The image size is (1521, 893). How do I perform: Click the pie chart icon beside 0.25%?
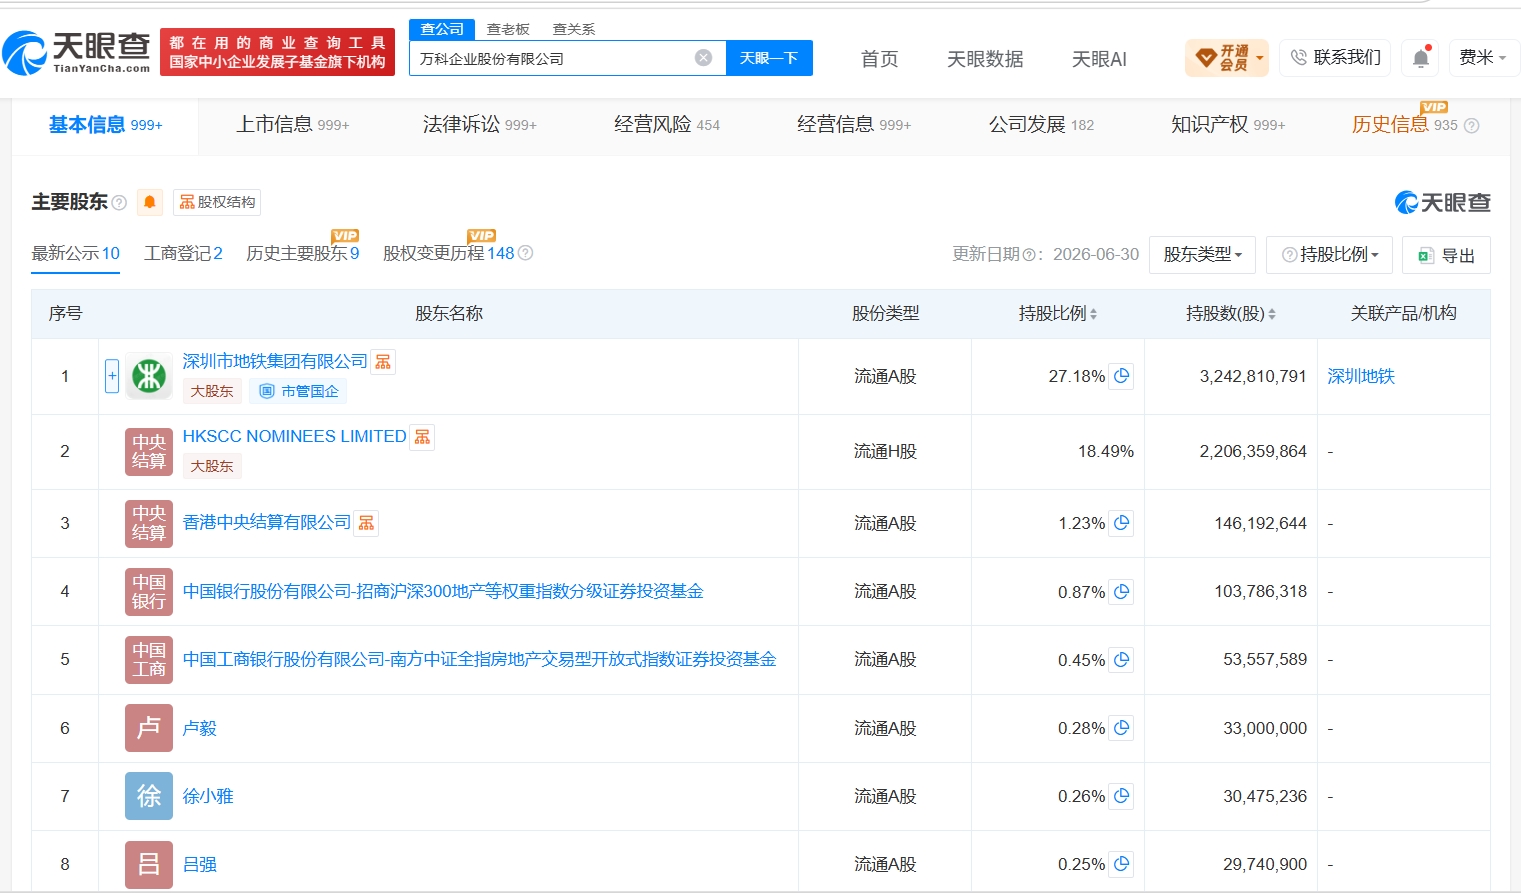click(1122, 864)
